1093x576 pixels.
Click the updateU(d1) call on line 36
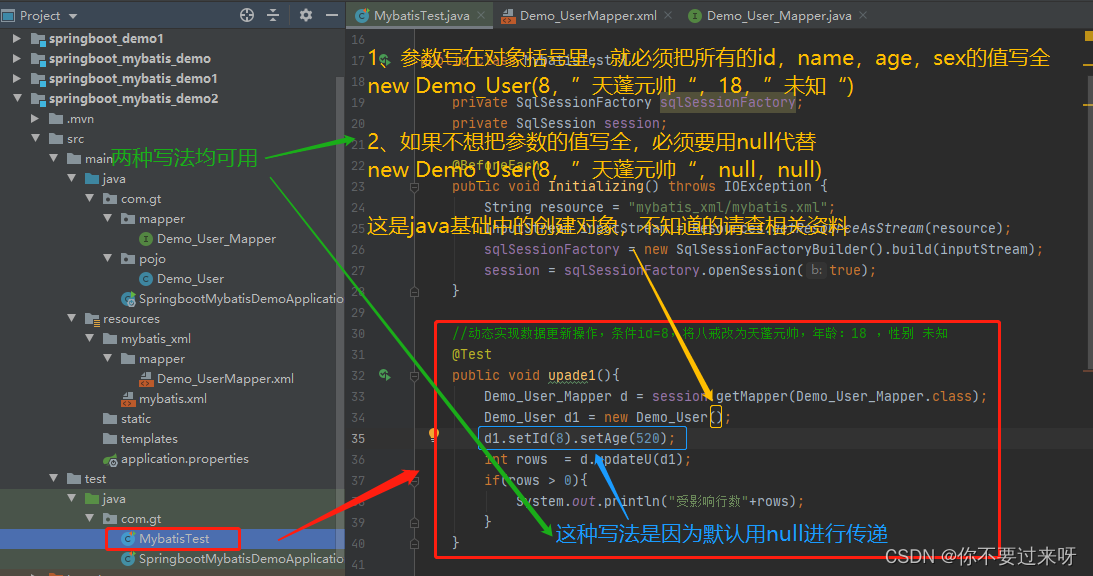tap(639, 460)
